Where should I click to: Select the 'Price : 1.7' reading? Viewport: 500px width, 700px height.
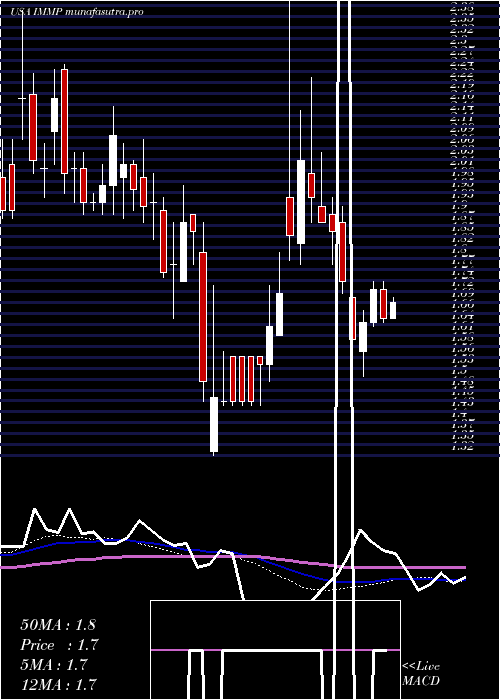coord(59,645)
